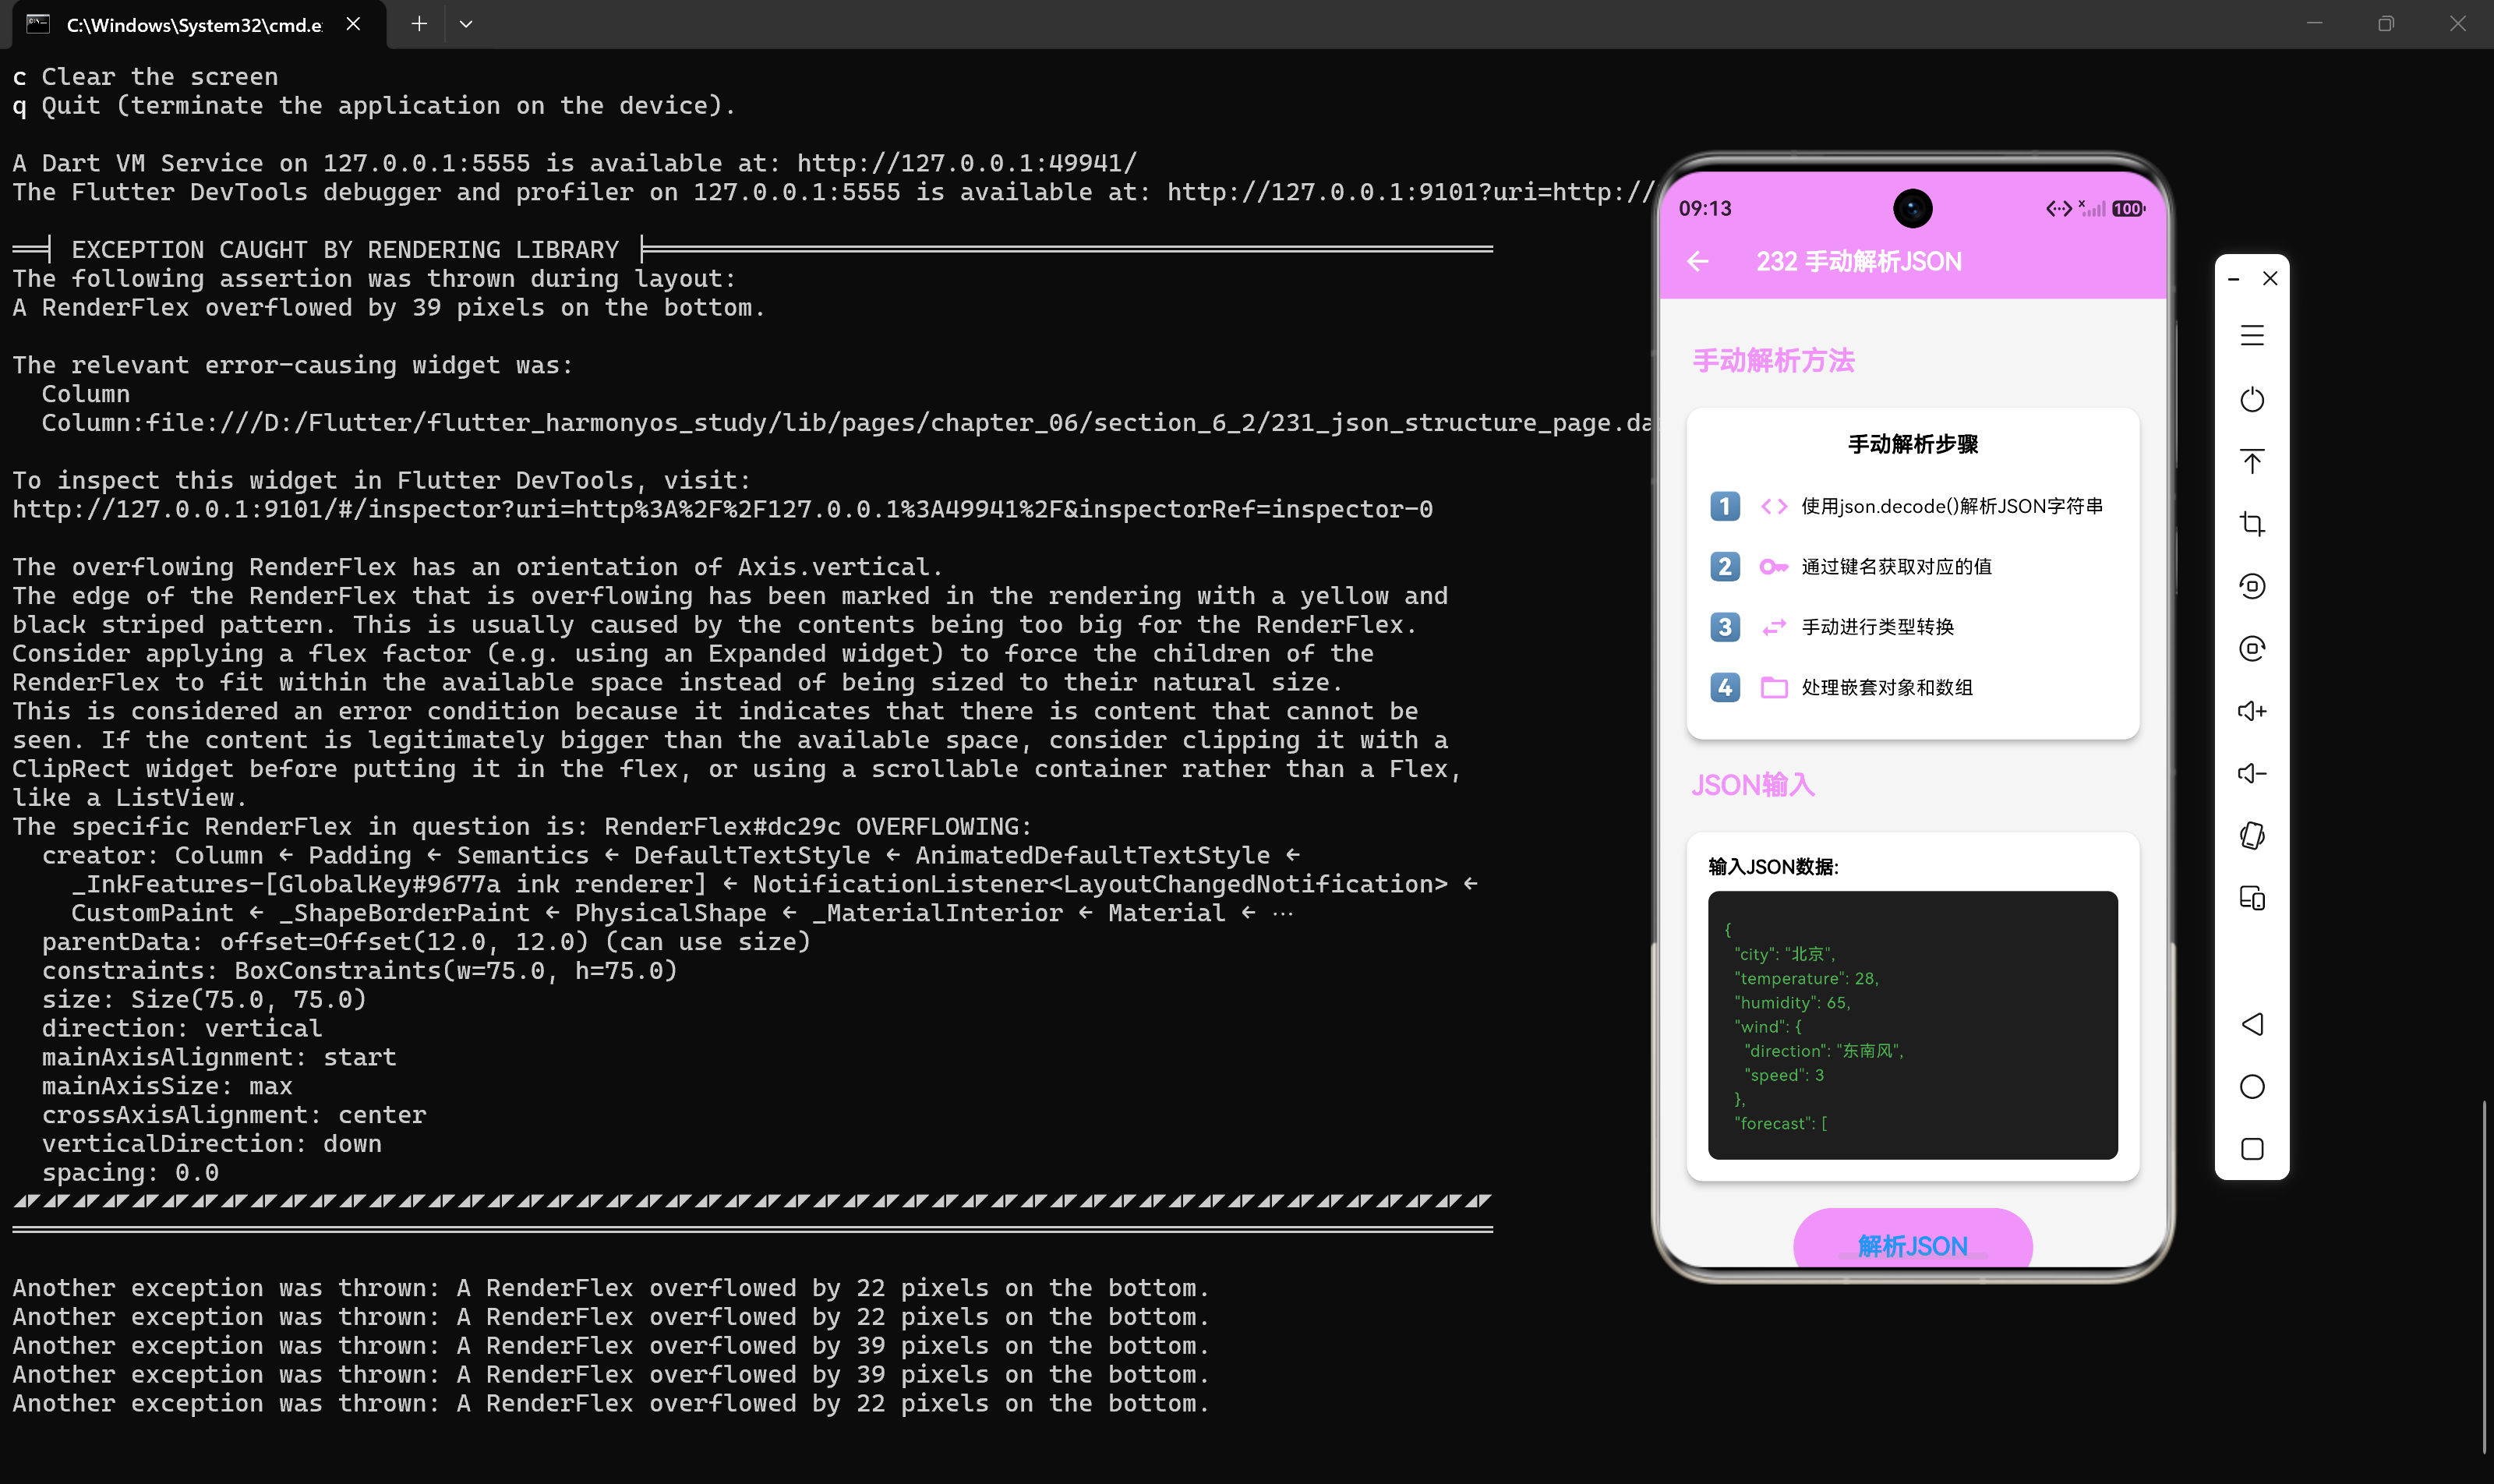The width and height of the screenshot is (2494, 1484).
Task: Open a new terminal tab with the plus button
Action: point(419,24)
